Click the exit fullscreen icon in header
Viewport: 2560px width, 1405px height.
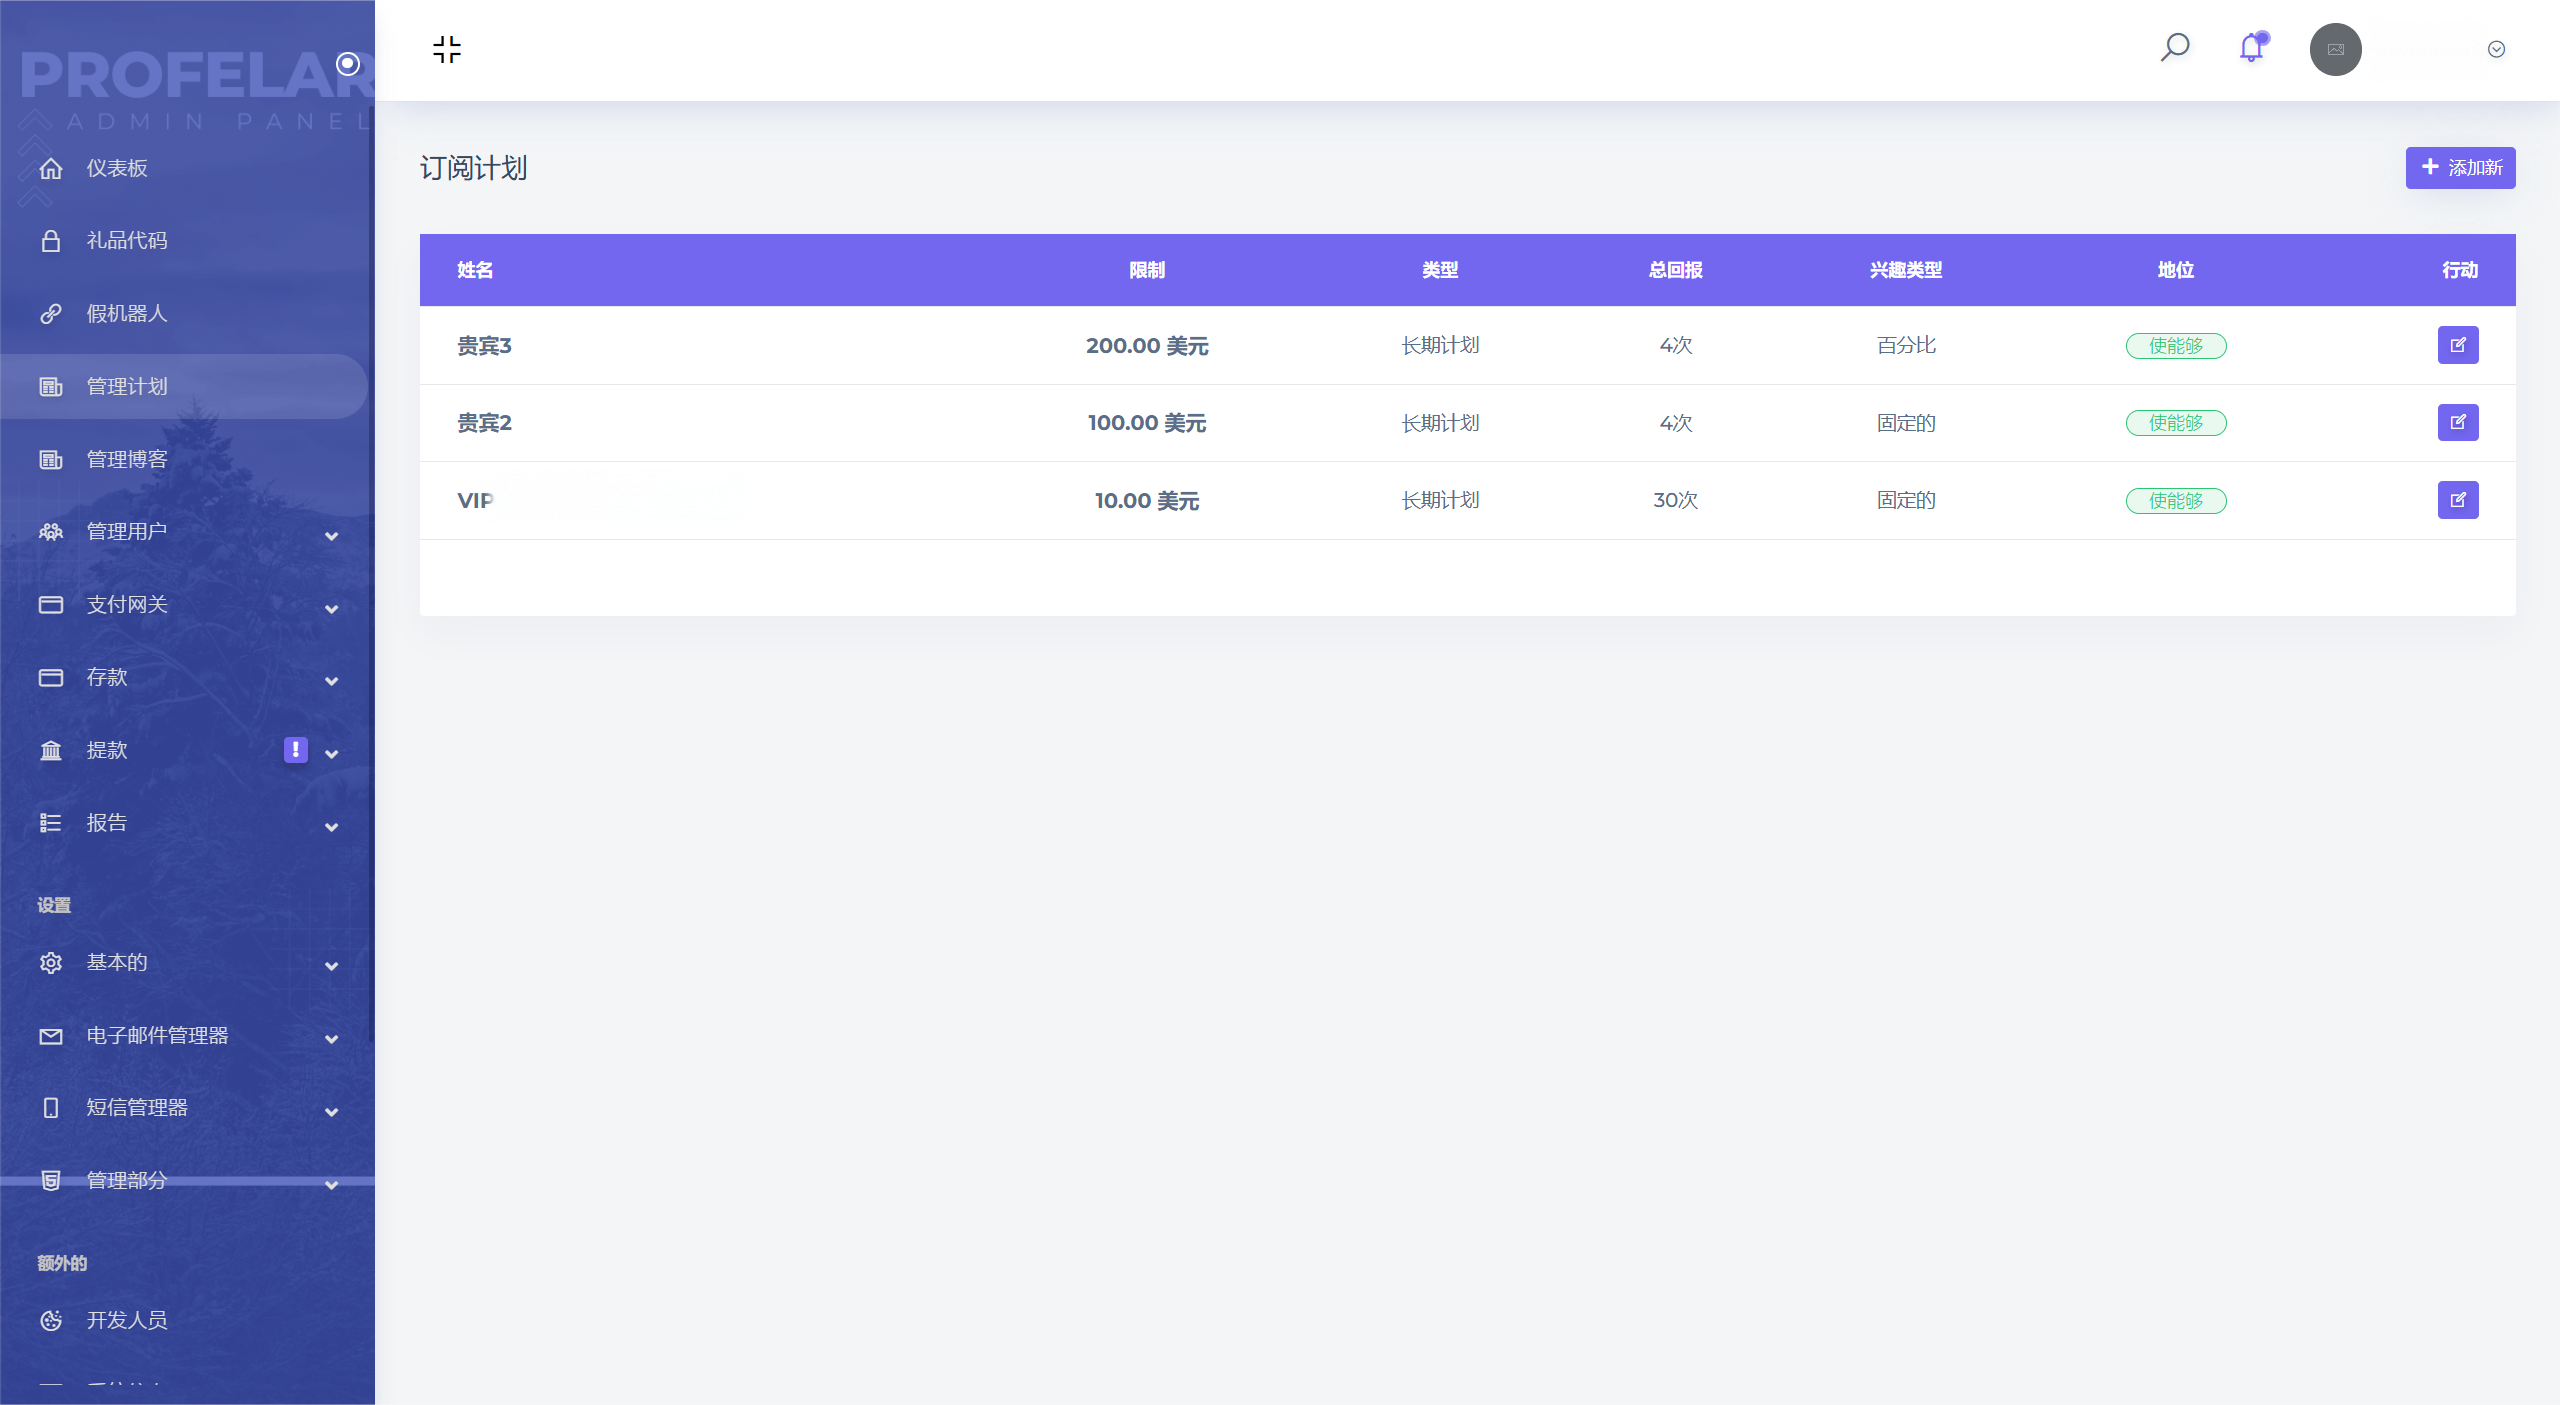[x=447, y=49]
